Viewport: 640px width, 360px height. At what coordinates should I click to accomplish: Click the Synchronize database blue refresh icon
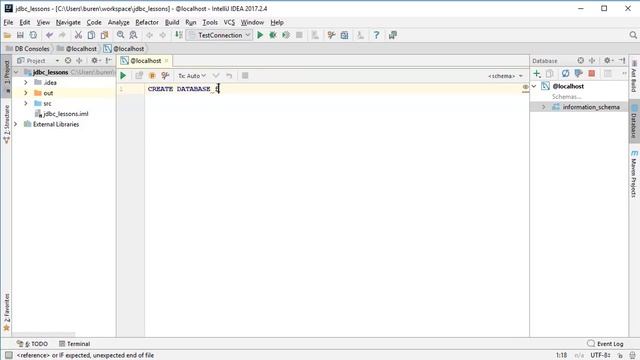coord(565,73)
